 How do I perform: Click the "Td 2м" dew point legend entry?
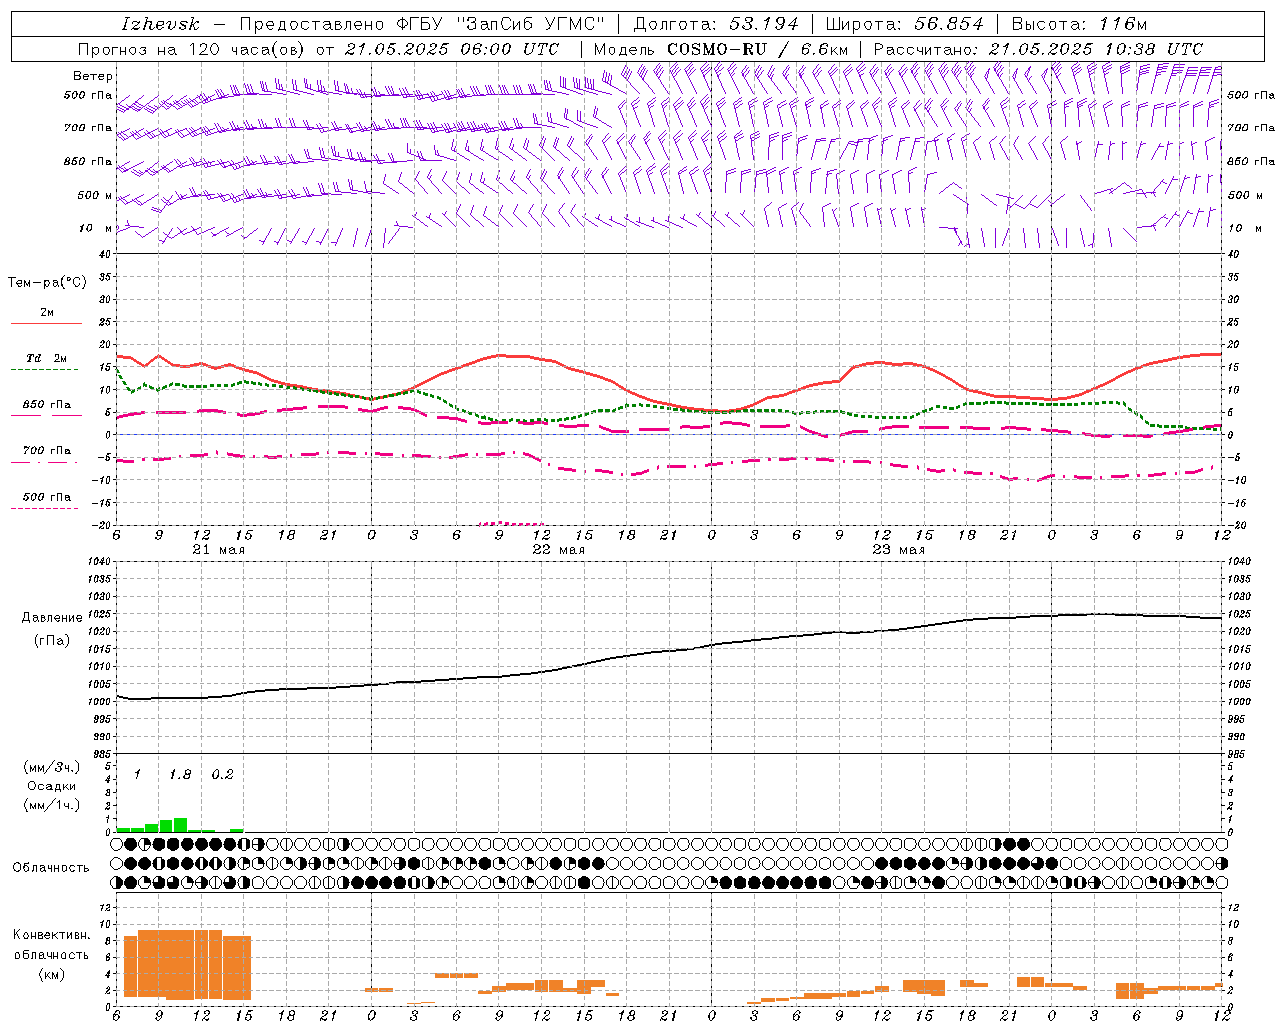[47, 358]
